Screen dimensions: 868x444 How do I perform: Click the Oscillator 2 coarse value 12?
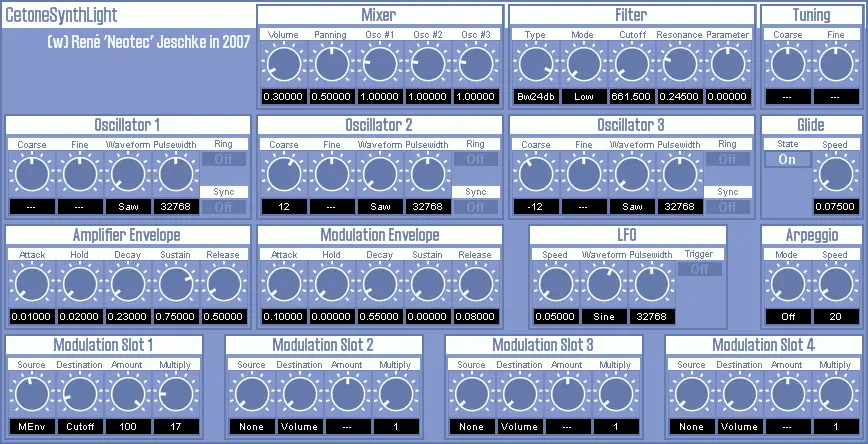(283, 206)
